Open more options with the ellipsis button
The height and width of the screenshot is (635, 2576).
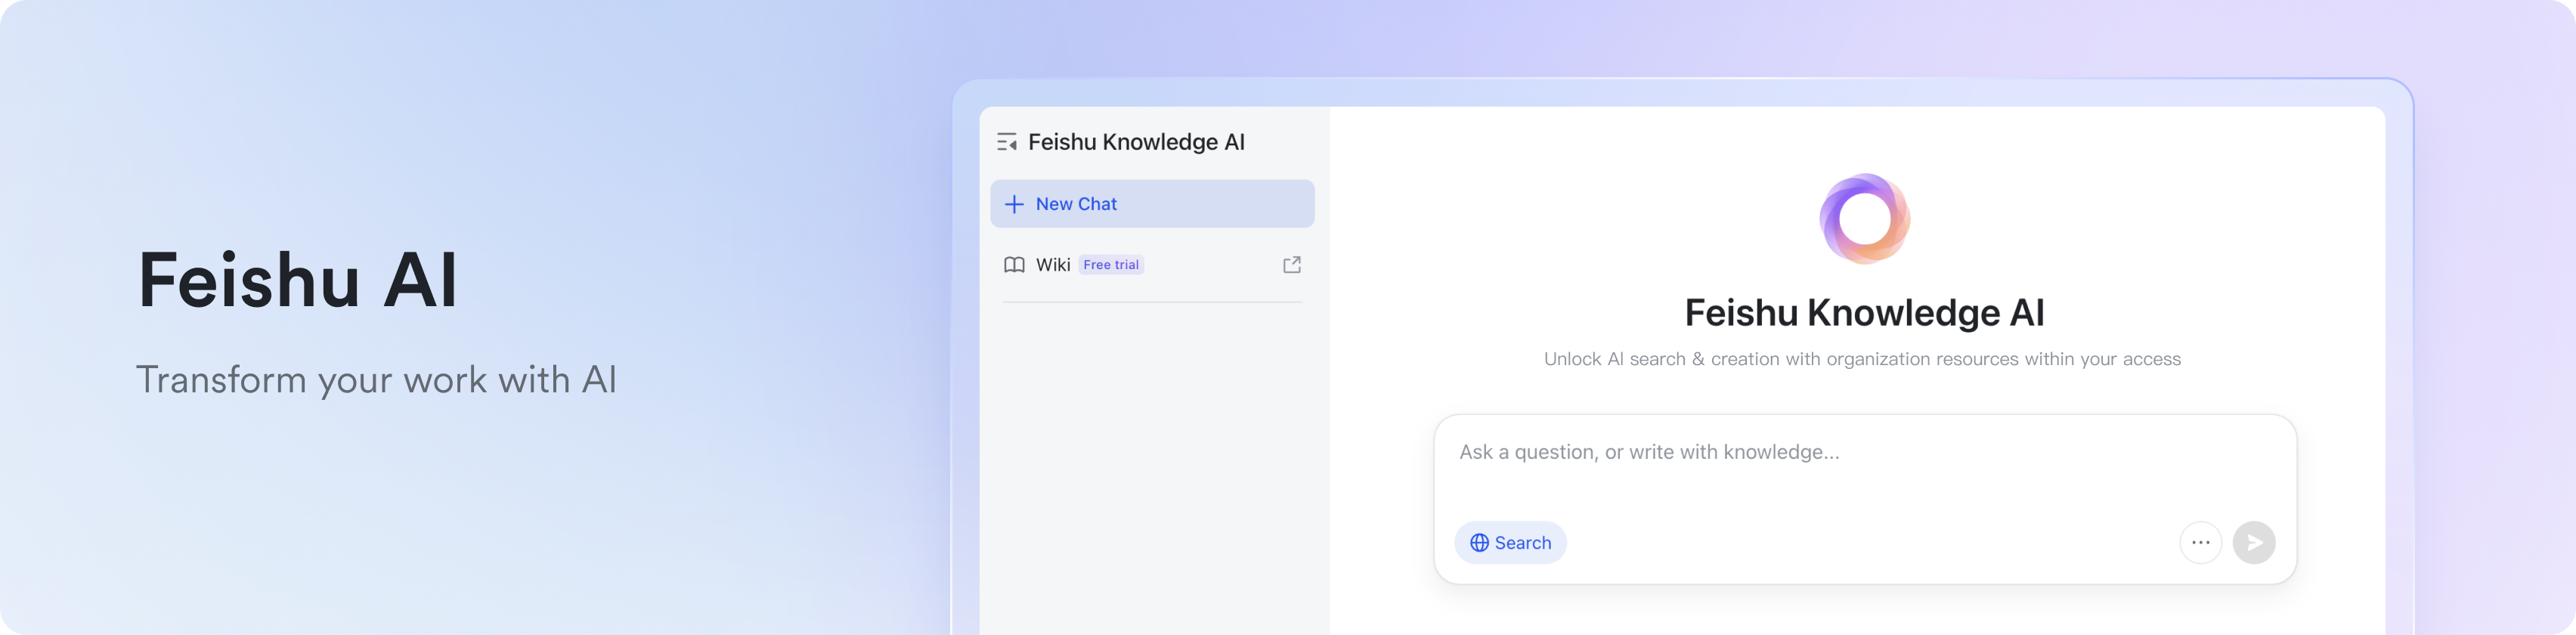[2200, 543]
